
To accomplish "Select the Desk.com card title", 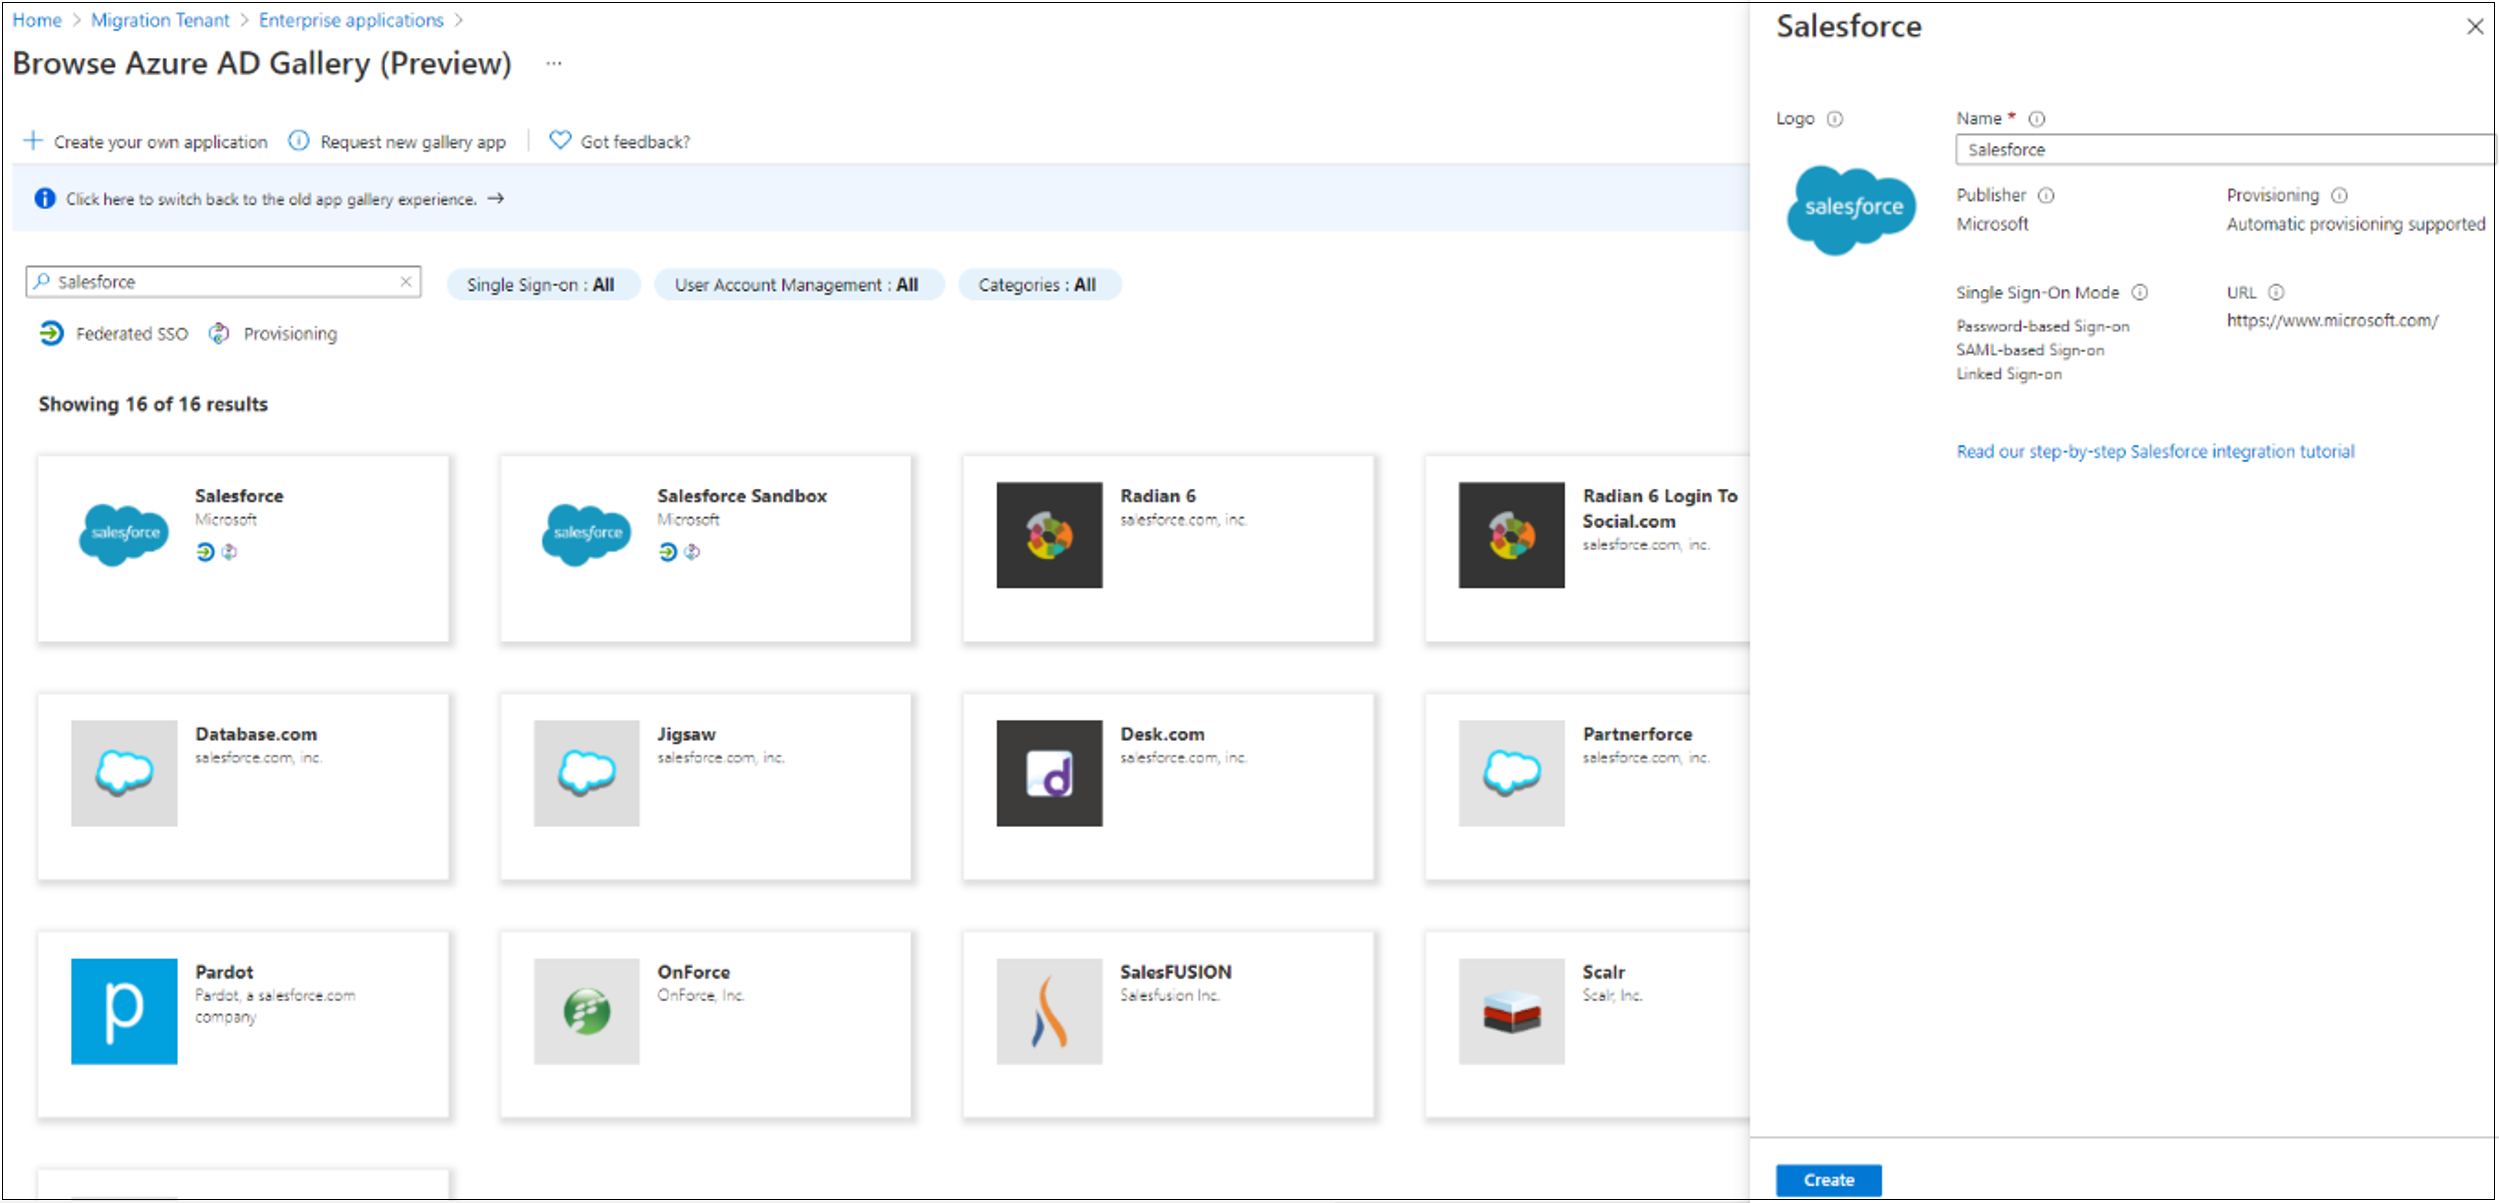I will click(x=1162, y=734).
